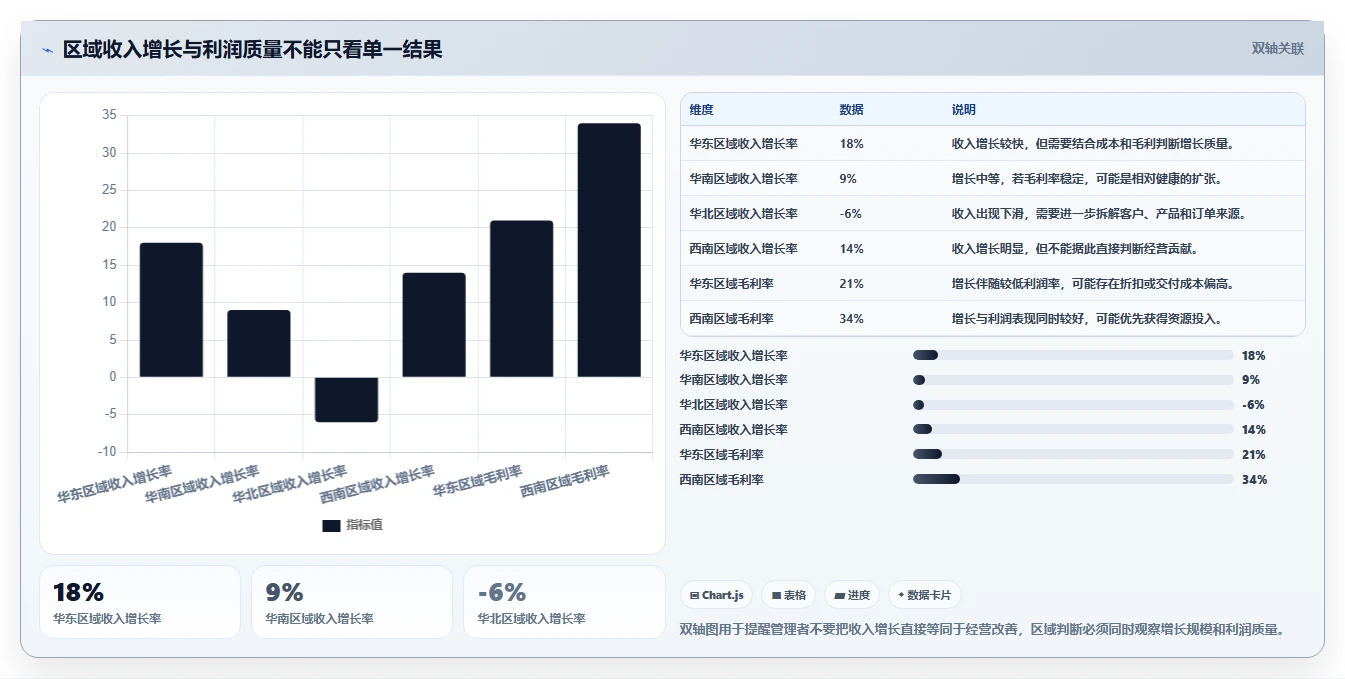
Task: Click the y-axis label 35
Action: 109,116
